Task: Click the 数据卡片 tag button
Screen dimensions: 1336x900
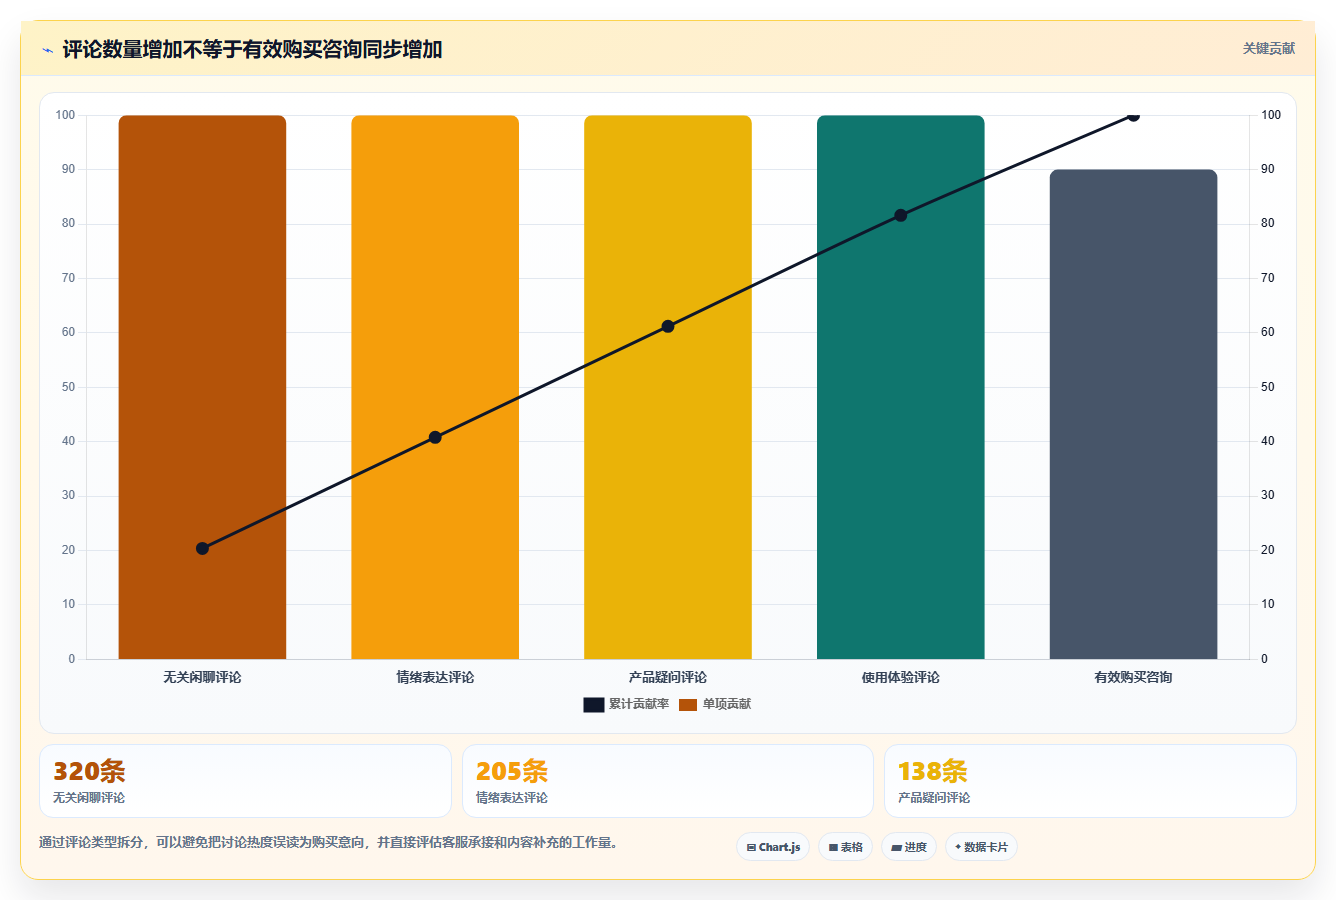Action: pyautogui.click(x=981, y=847)
